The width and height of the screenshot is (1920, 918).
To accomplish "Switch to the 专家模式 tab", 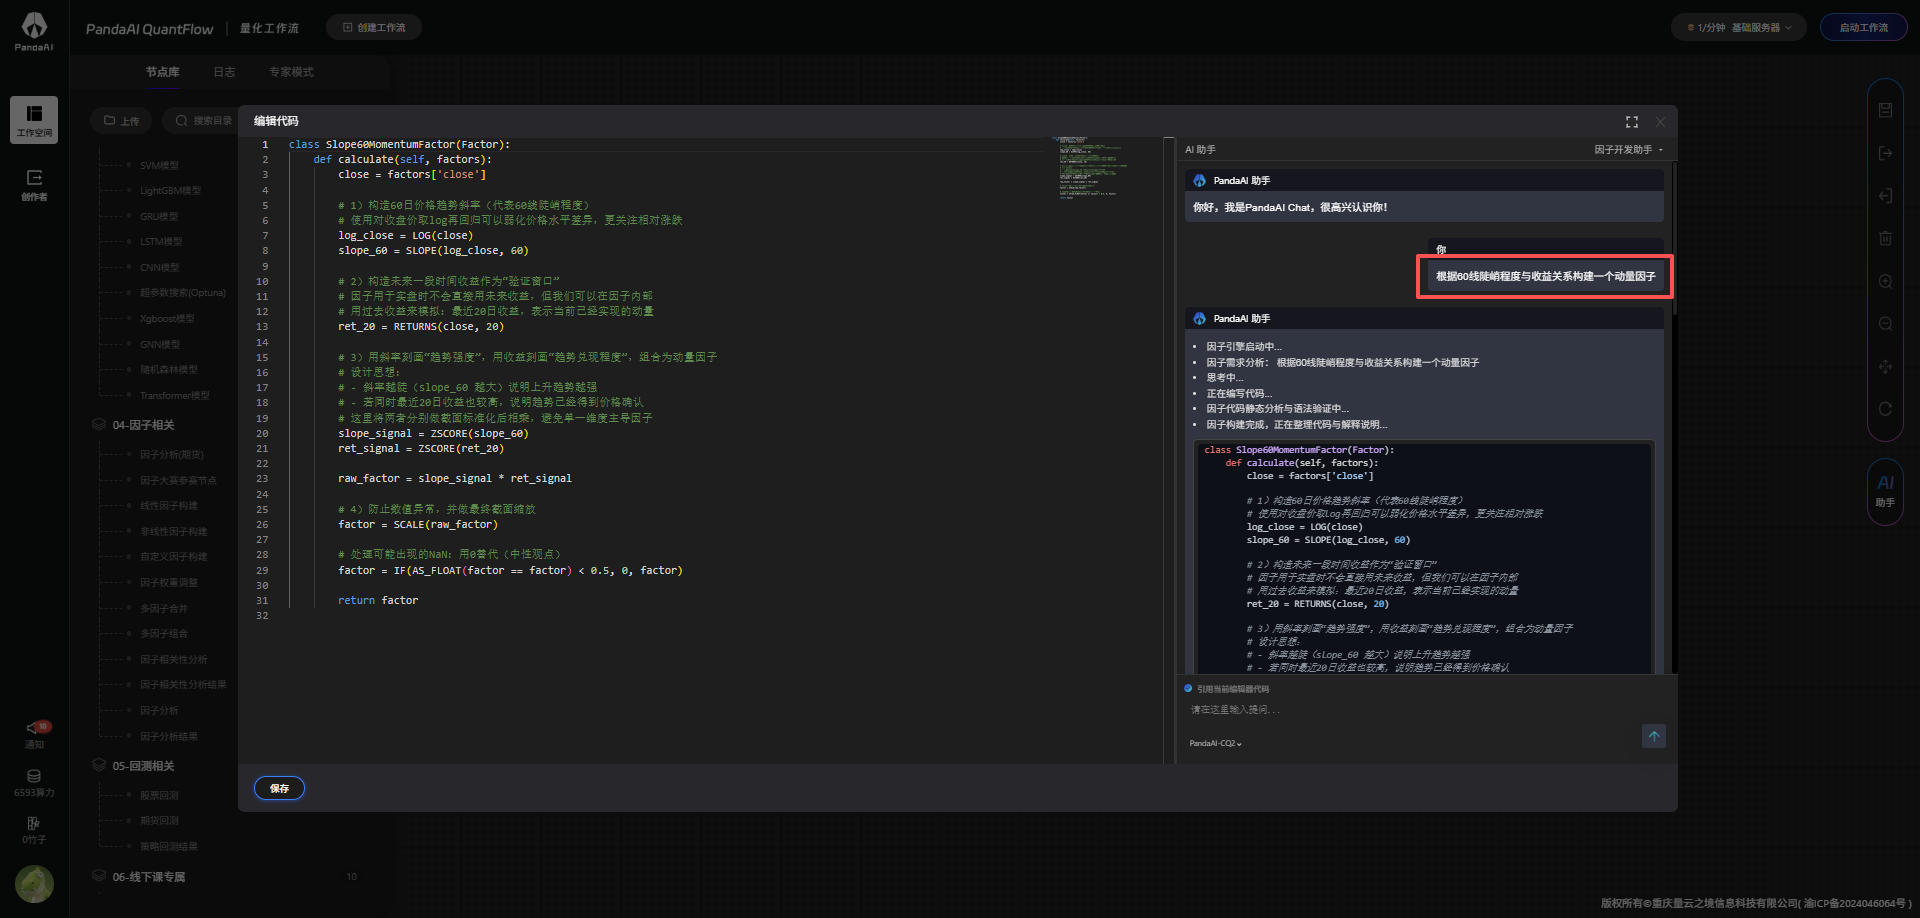I will [291, 72].
